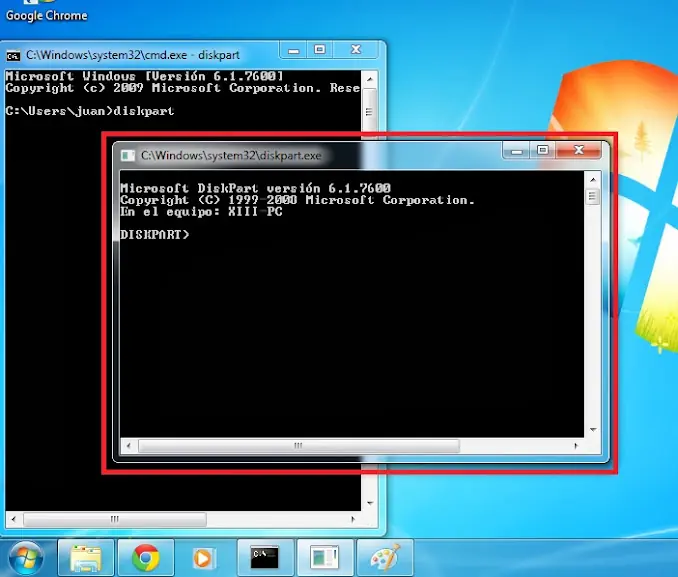
Task: Click the cmd.exe vertical scrollbar thumb
Action: pyautogui.click(x=369, y=112)
